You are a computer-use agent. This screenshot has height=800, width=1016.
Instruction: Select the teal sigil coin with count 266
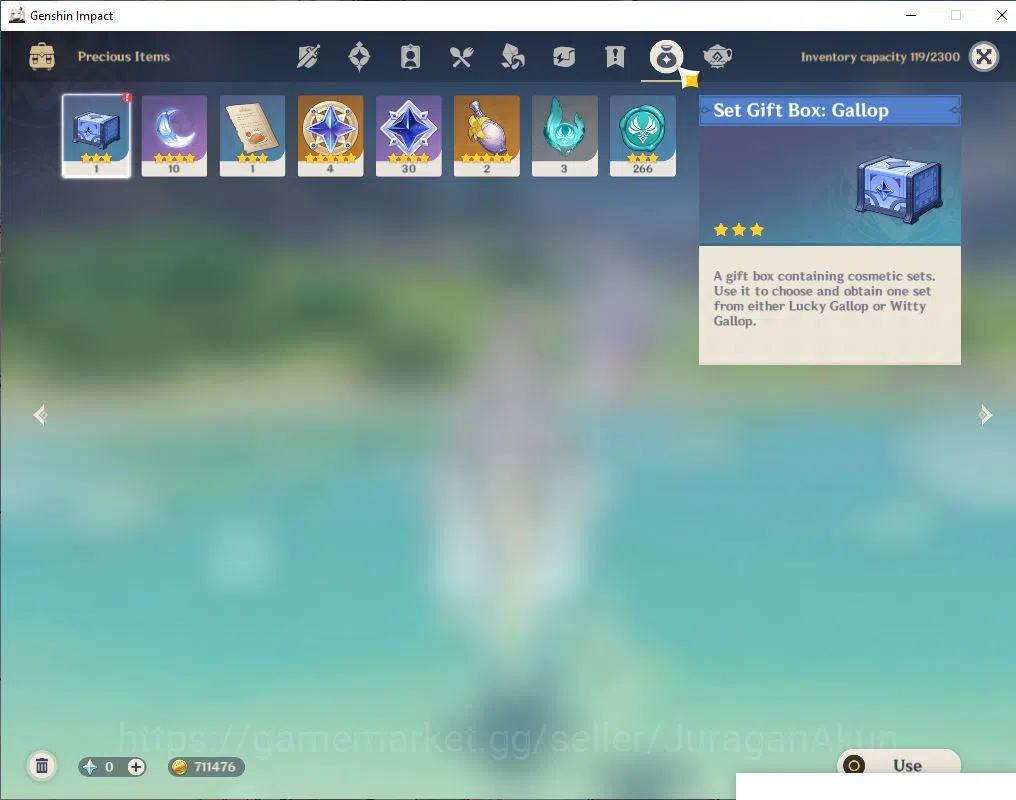point(643,136)
